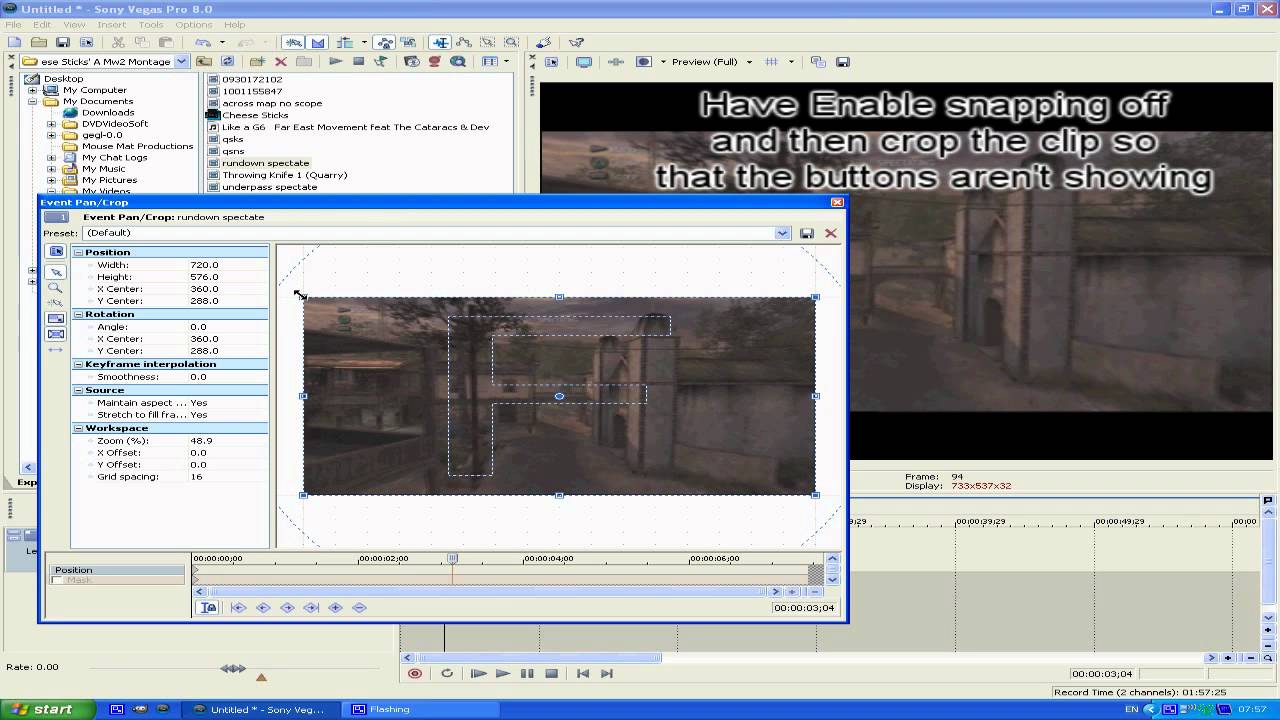Click Pause in the transport bar

(527, 673)
